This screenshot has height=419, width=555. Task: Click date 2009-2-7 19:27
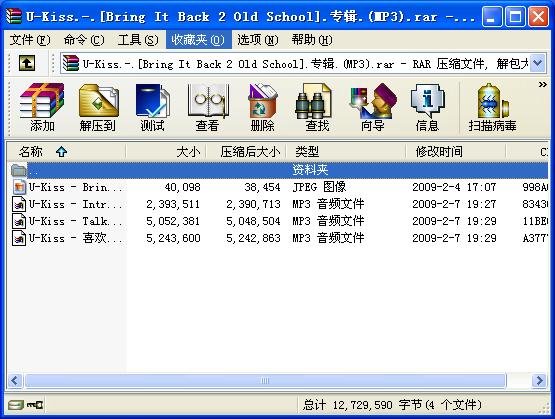(x=454, y=204)
